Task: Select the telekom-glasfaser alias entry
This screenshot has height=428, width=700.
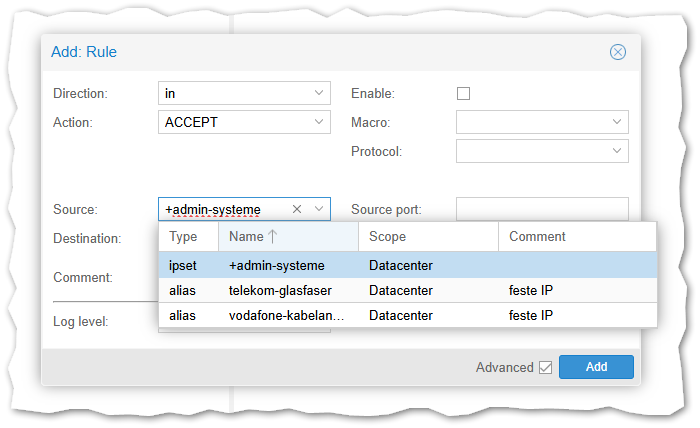Action: [280, 290]
